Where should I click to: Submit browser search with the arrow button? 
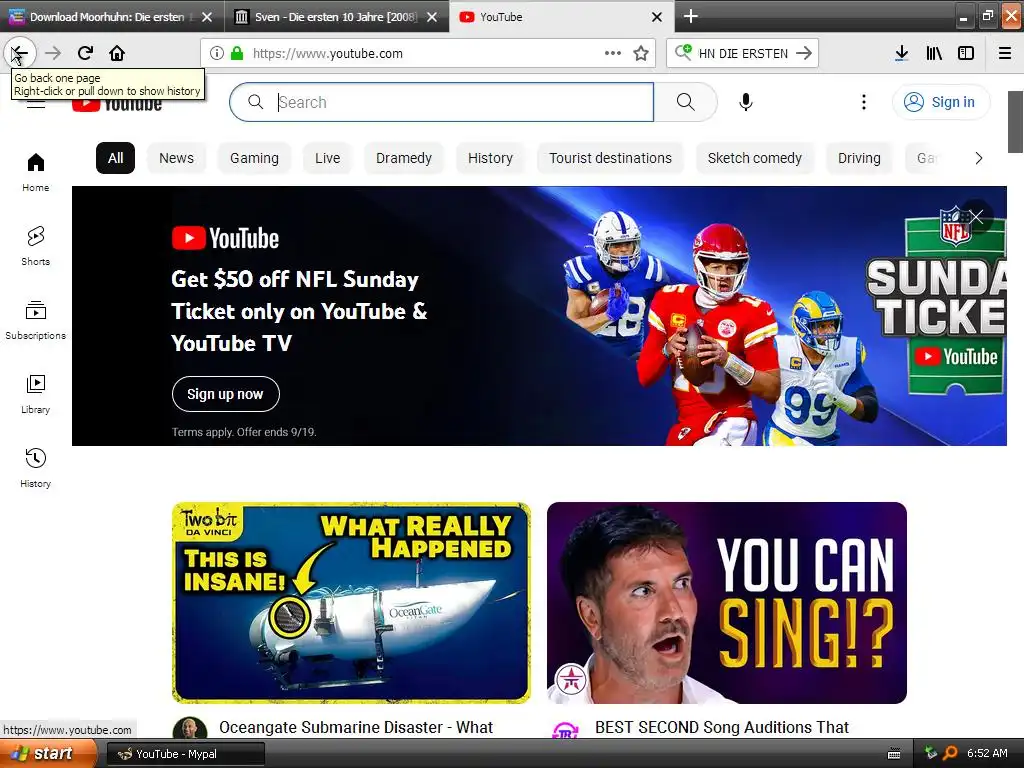[x=805, y=53]
